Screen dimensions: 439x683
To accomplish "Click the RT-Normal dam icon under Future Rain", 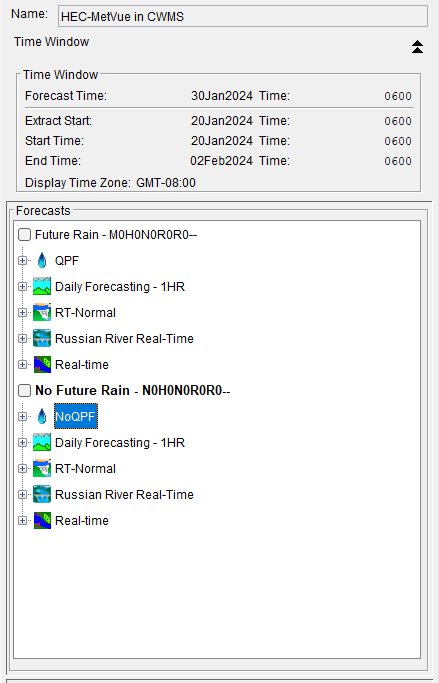I will click(42, 312).
